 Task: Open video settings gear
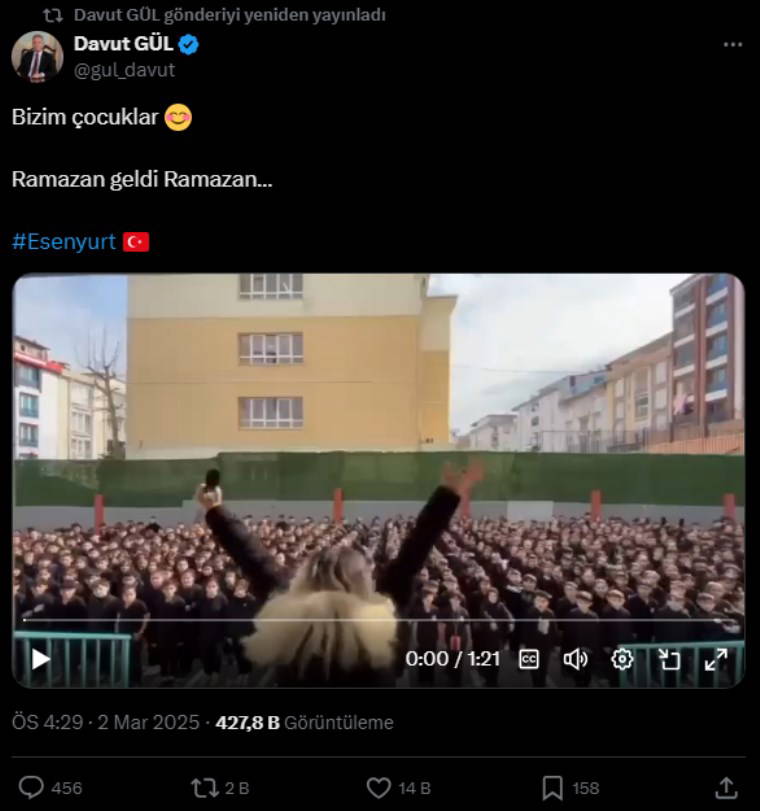622,659
